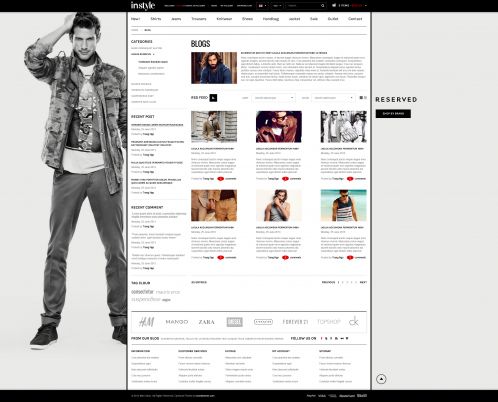
Task: Switch to the grid view icon
Action: click(x=361, y=98)
